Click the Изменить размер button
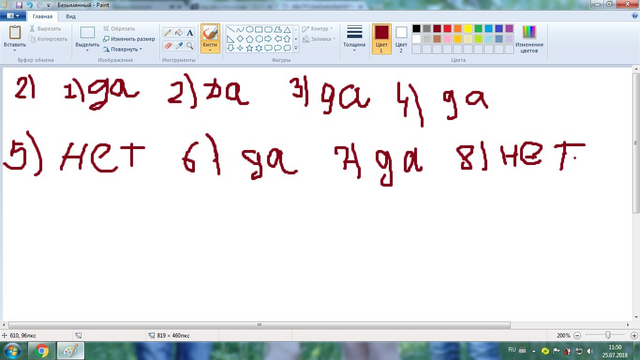This screenshot has width=640, height=360. click(129, 39)
